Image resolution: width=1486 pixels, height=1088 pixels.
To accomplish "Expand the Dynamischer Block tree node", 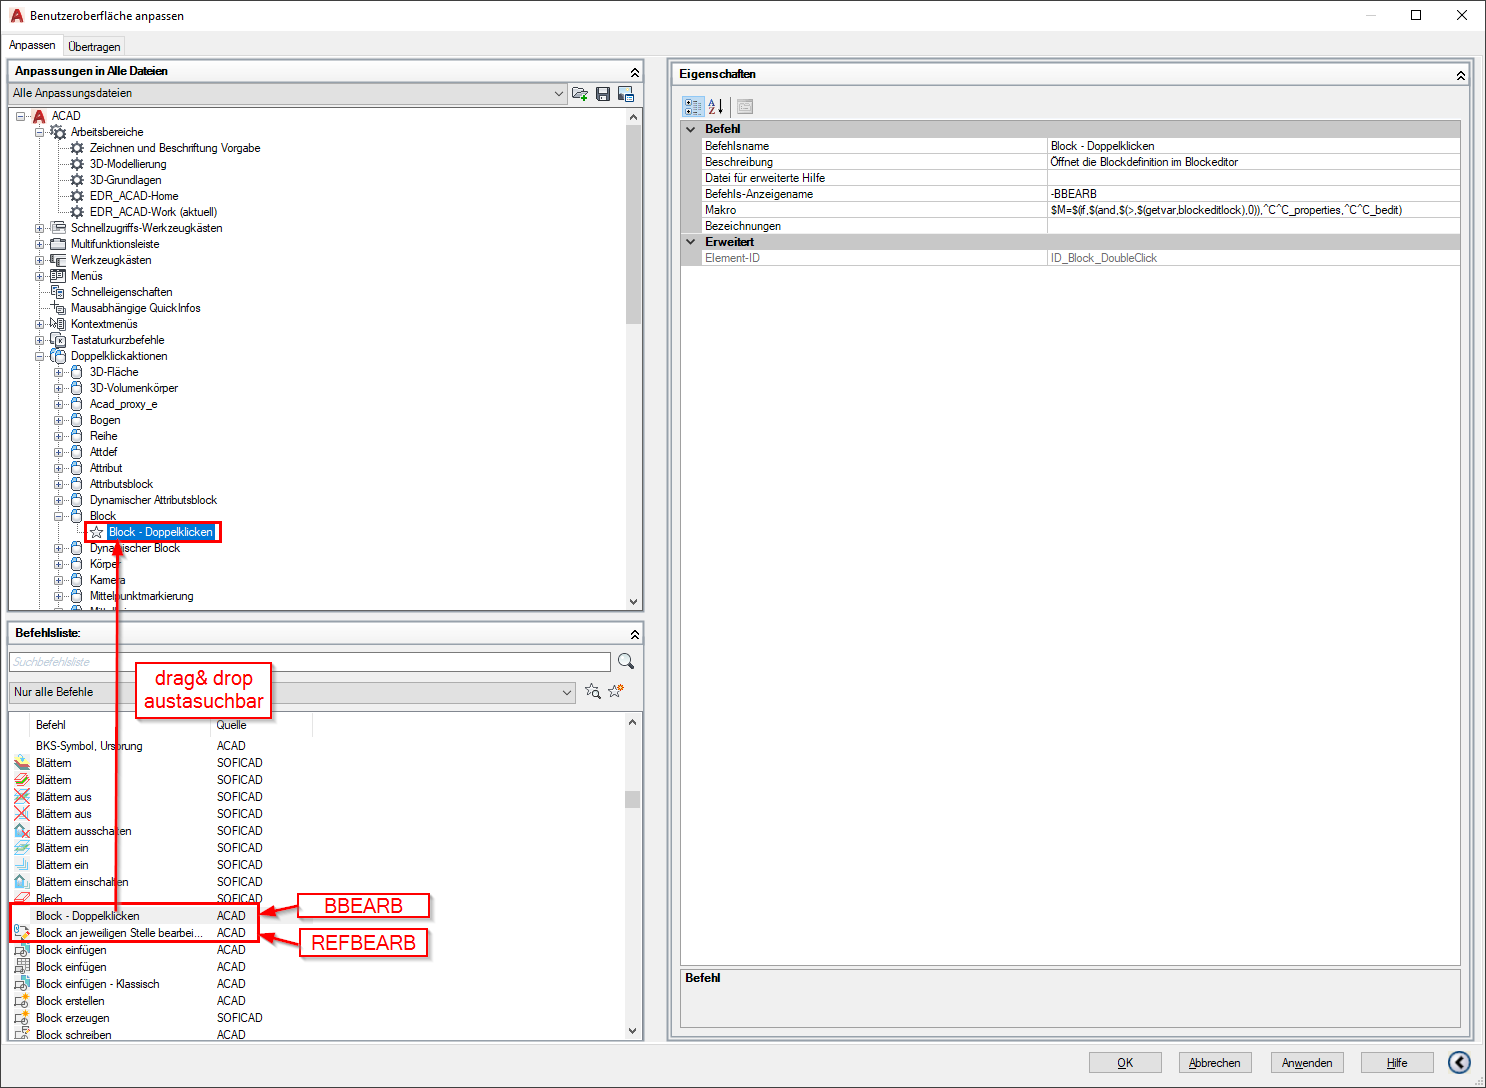I will [x=59, y=548].
